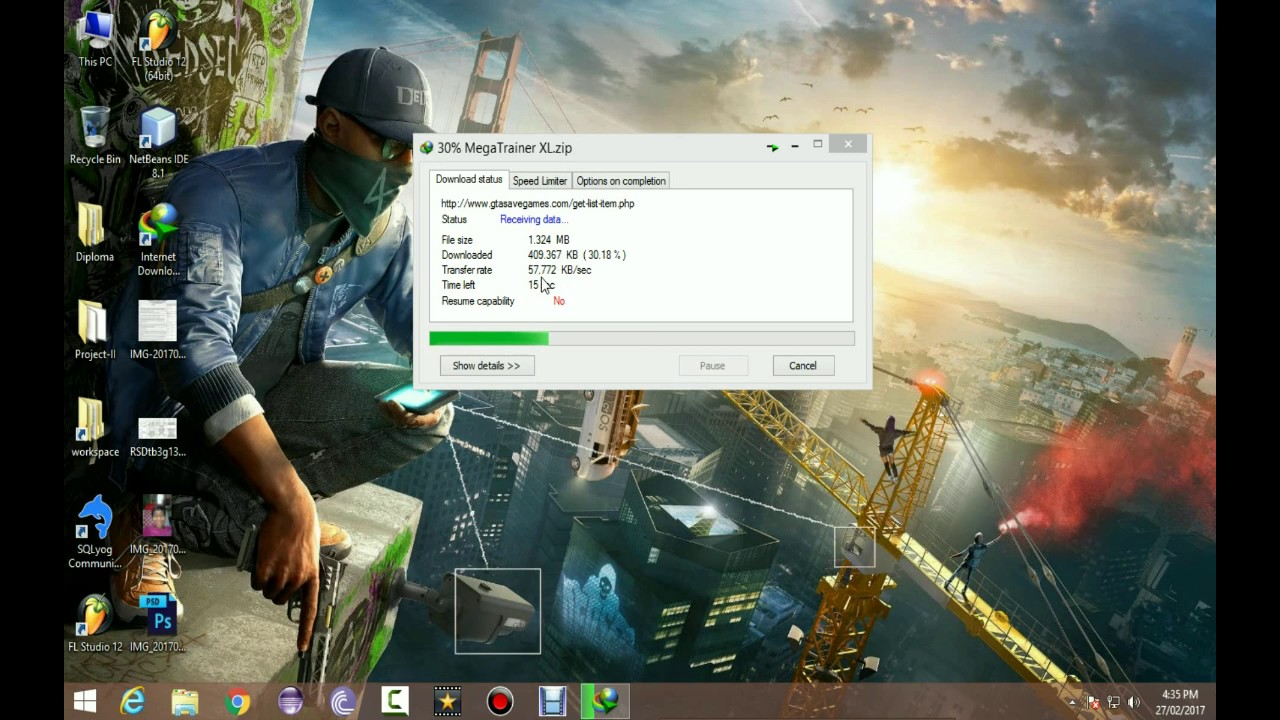Select the portrait photo next to SQLyog
The width and height of the screenshot is (1280, 720).
[158, 525]
